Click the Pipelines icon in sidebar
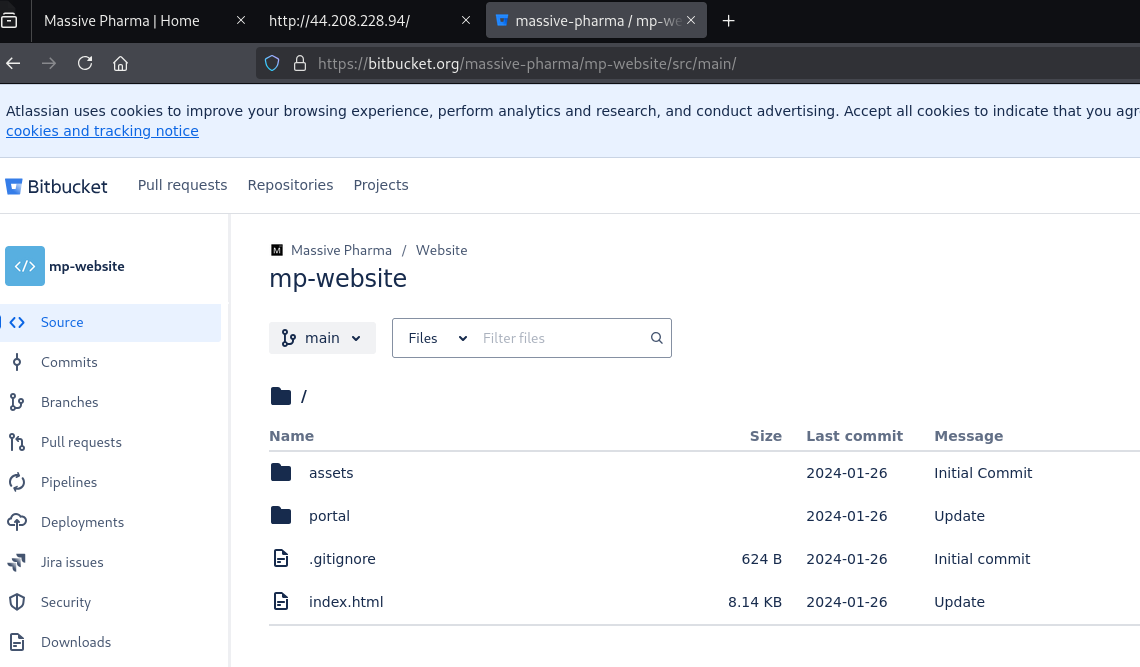 coord(17,482)
